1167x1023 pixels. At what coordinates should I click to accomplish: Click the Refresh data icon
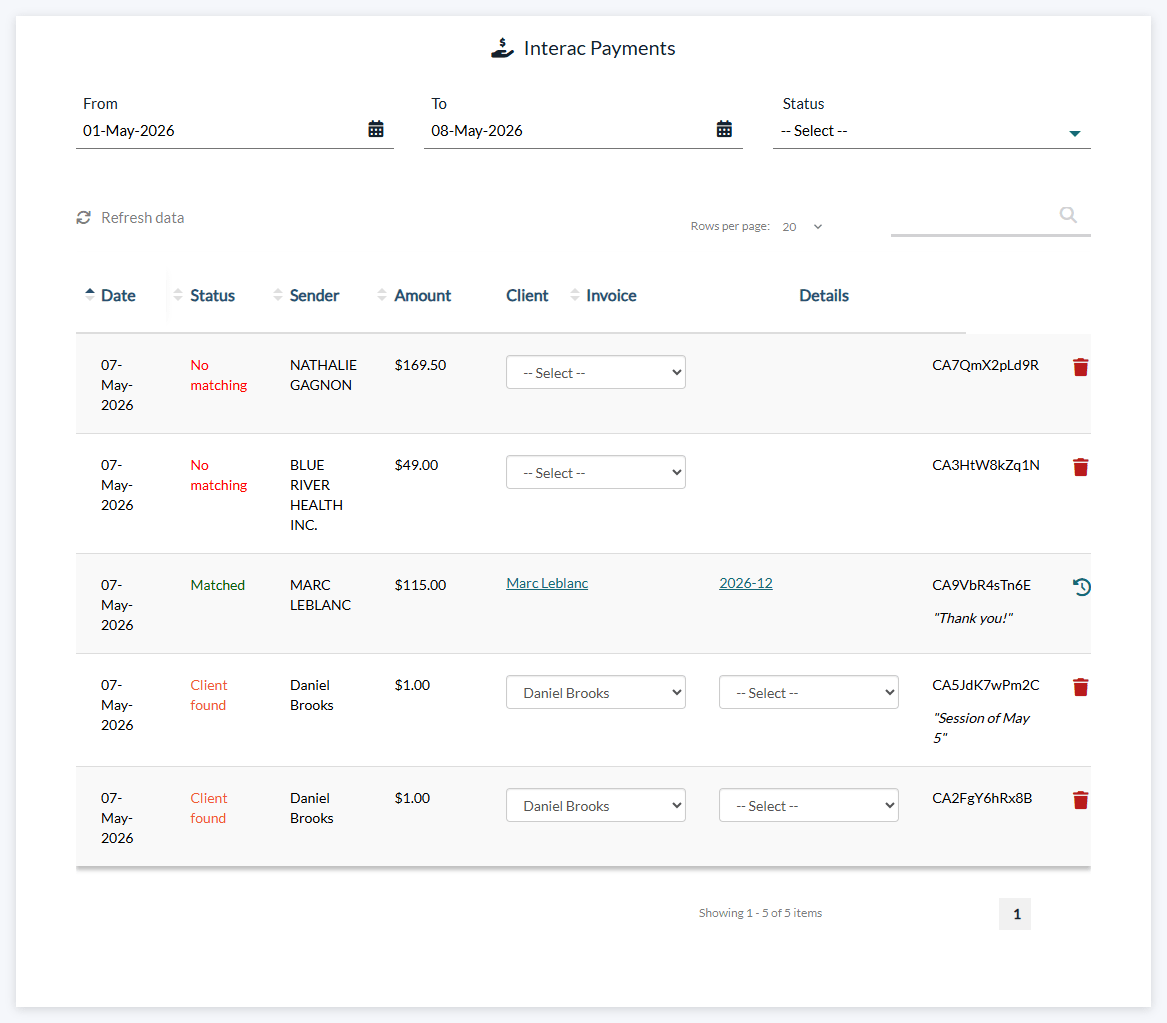click(x=83, y=217)
